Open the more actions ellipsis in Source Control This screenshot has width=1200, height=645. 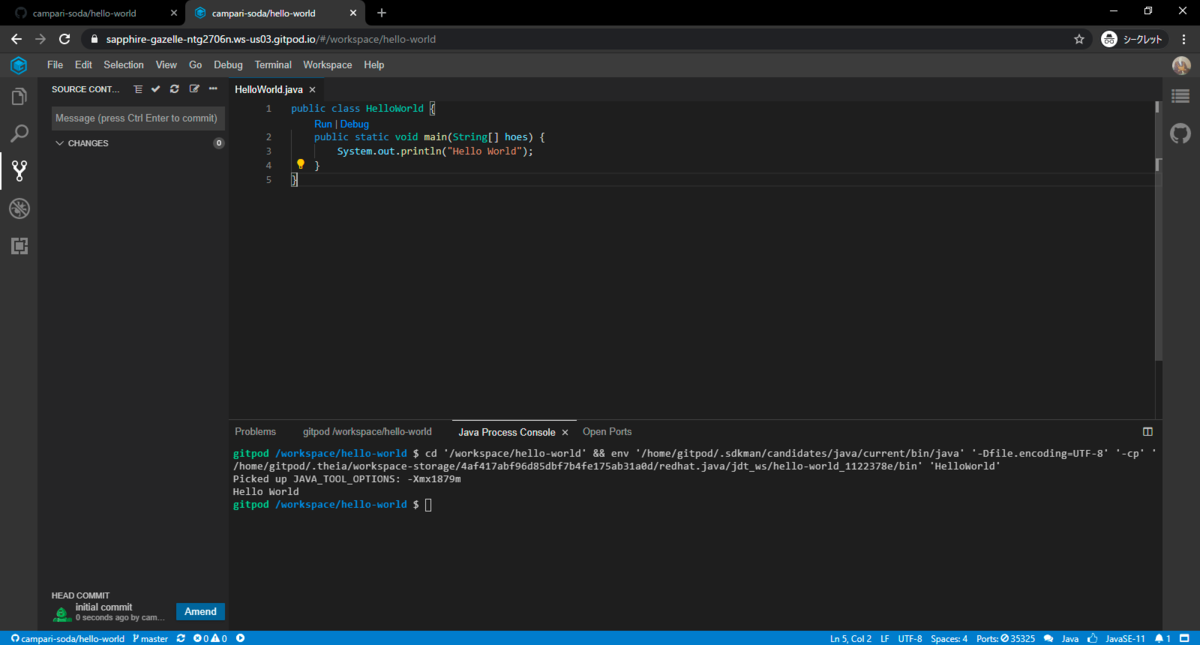[213, 89]
